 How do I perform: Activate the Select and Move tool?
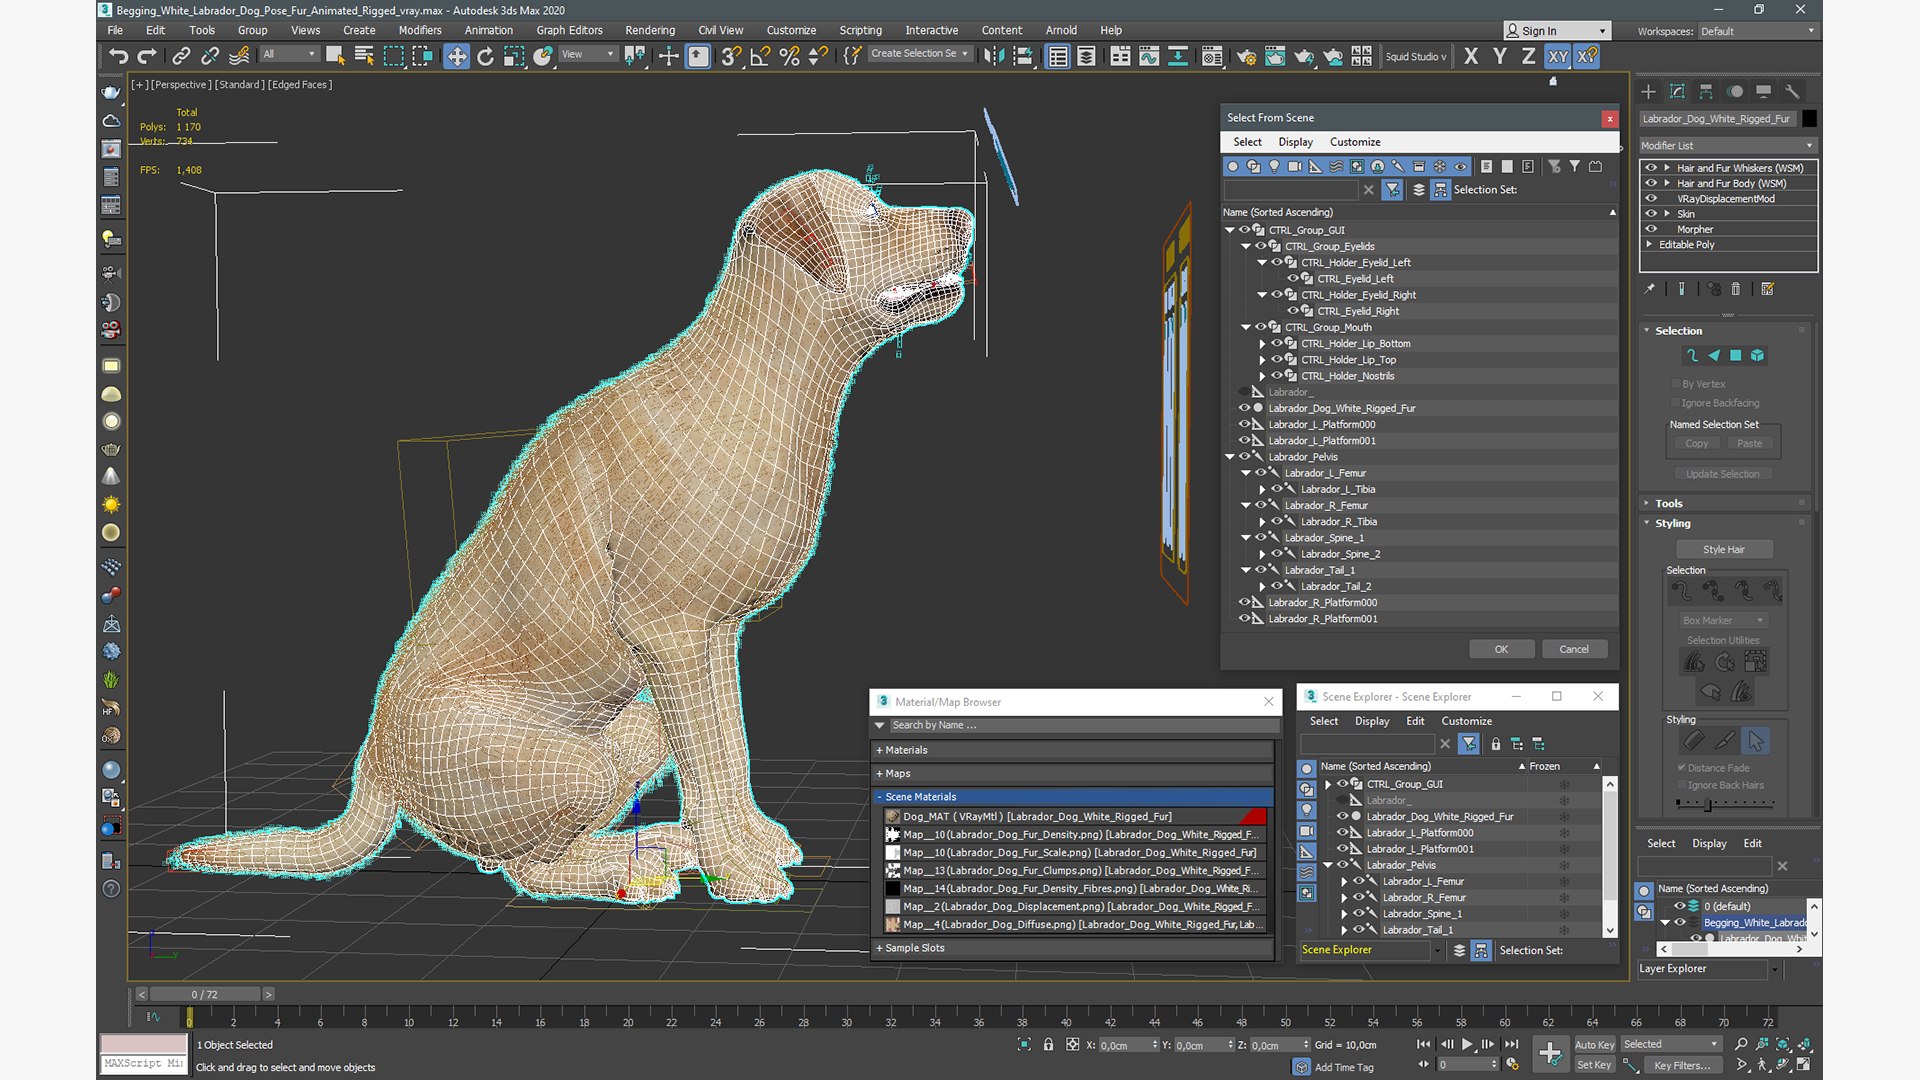(x=456, y=56)
